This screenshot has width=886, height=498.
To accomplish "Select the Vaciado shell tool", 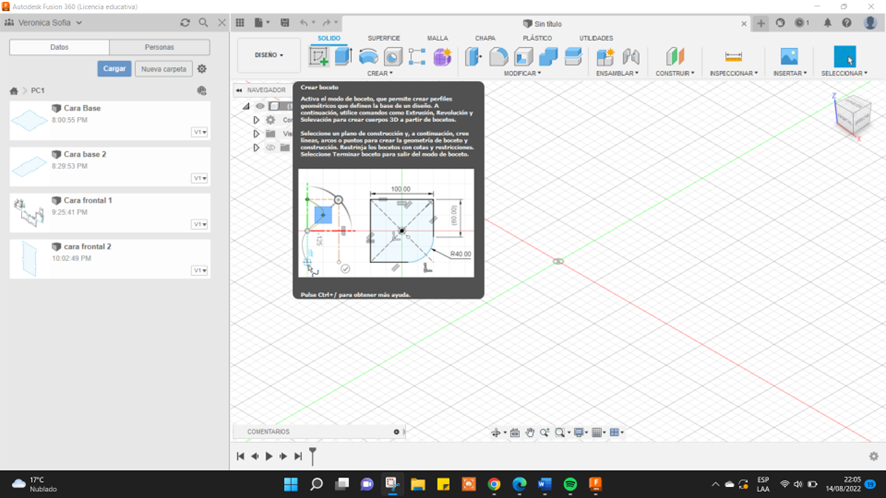I will point(523,57).
